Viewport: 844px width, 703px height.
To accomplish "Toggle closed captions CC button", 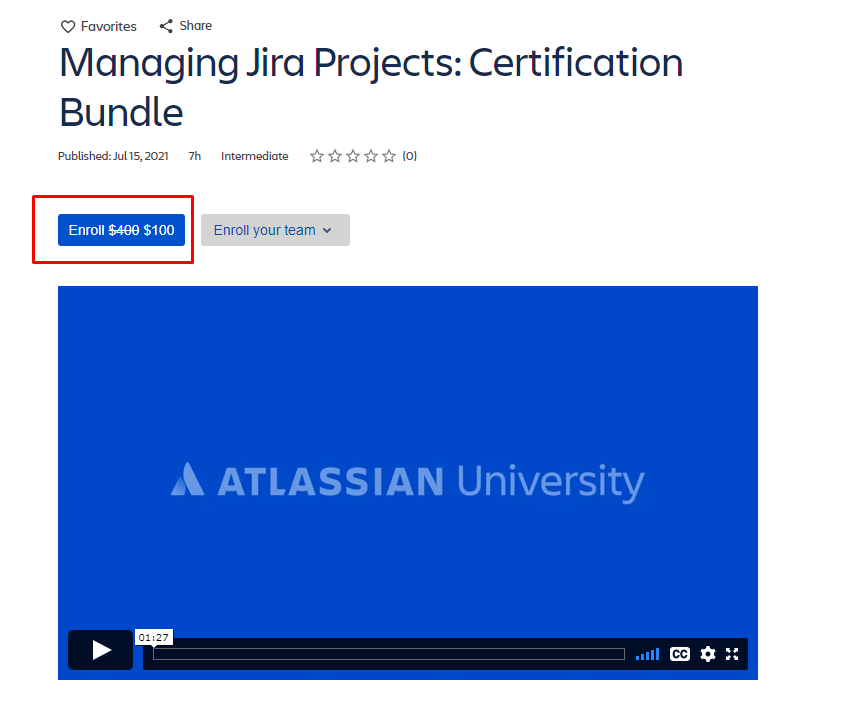I will tap(680, 654).
